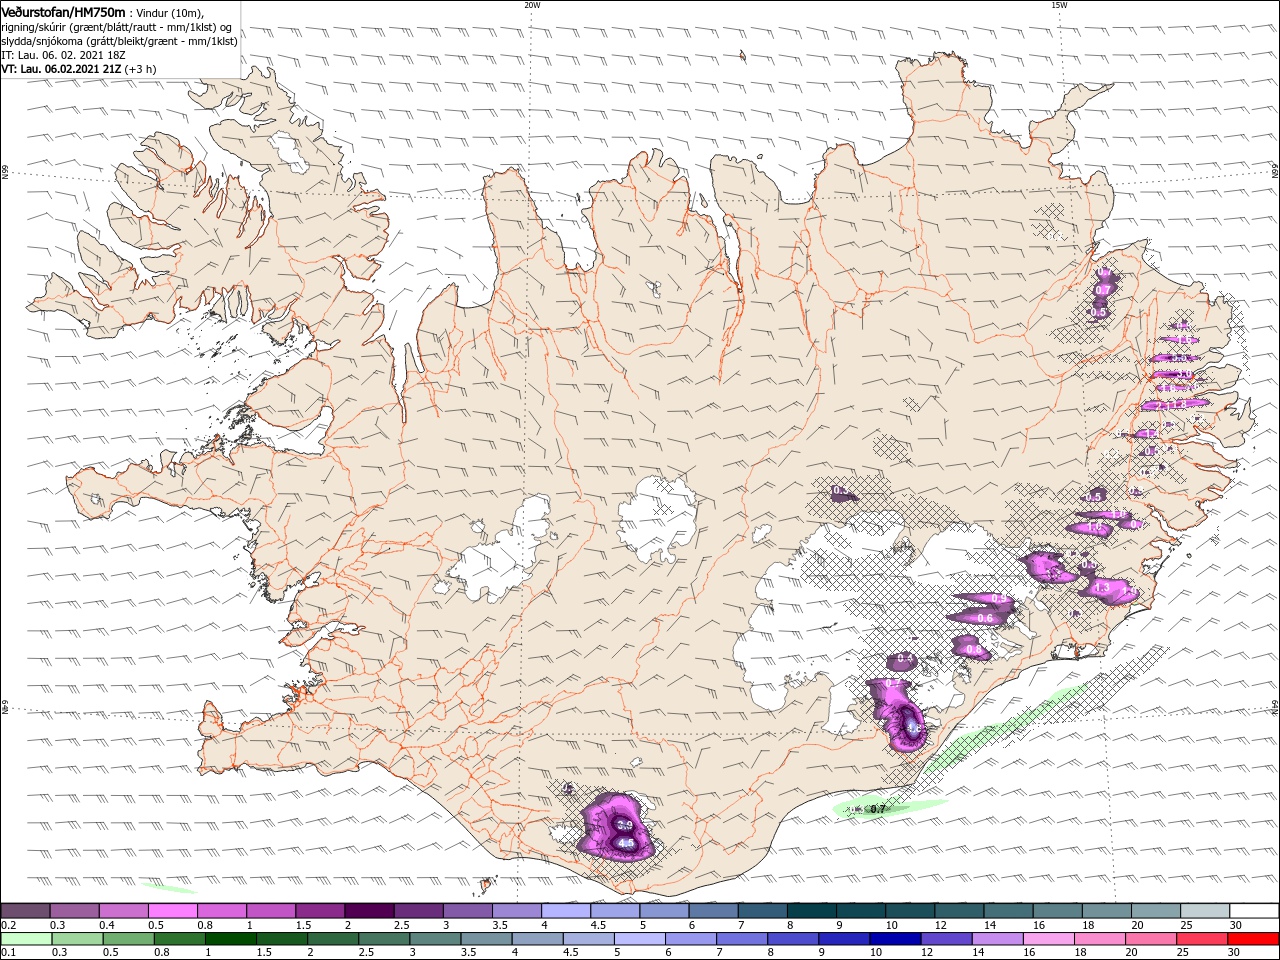Pick the darkest purple 2 swatch, upper row

point(368,911)
